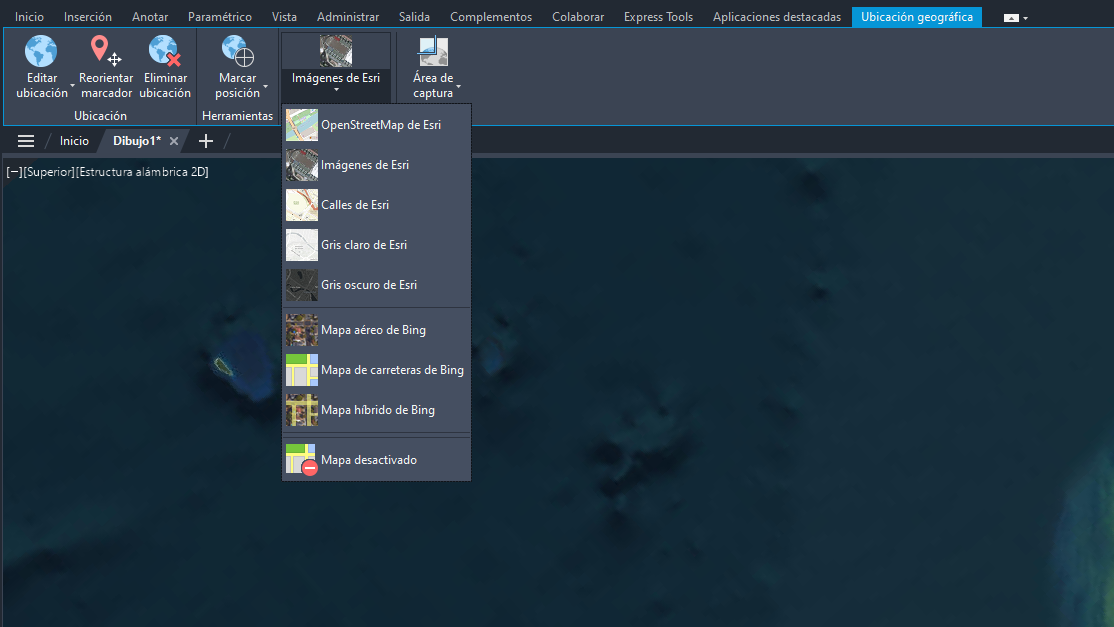Image resolution: width=1114 pixels, height=627 pixels.
Task: Choose OpenStreetMap de Esri map
Action: pos(377,125)
